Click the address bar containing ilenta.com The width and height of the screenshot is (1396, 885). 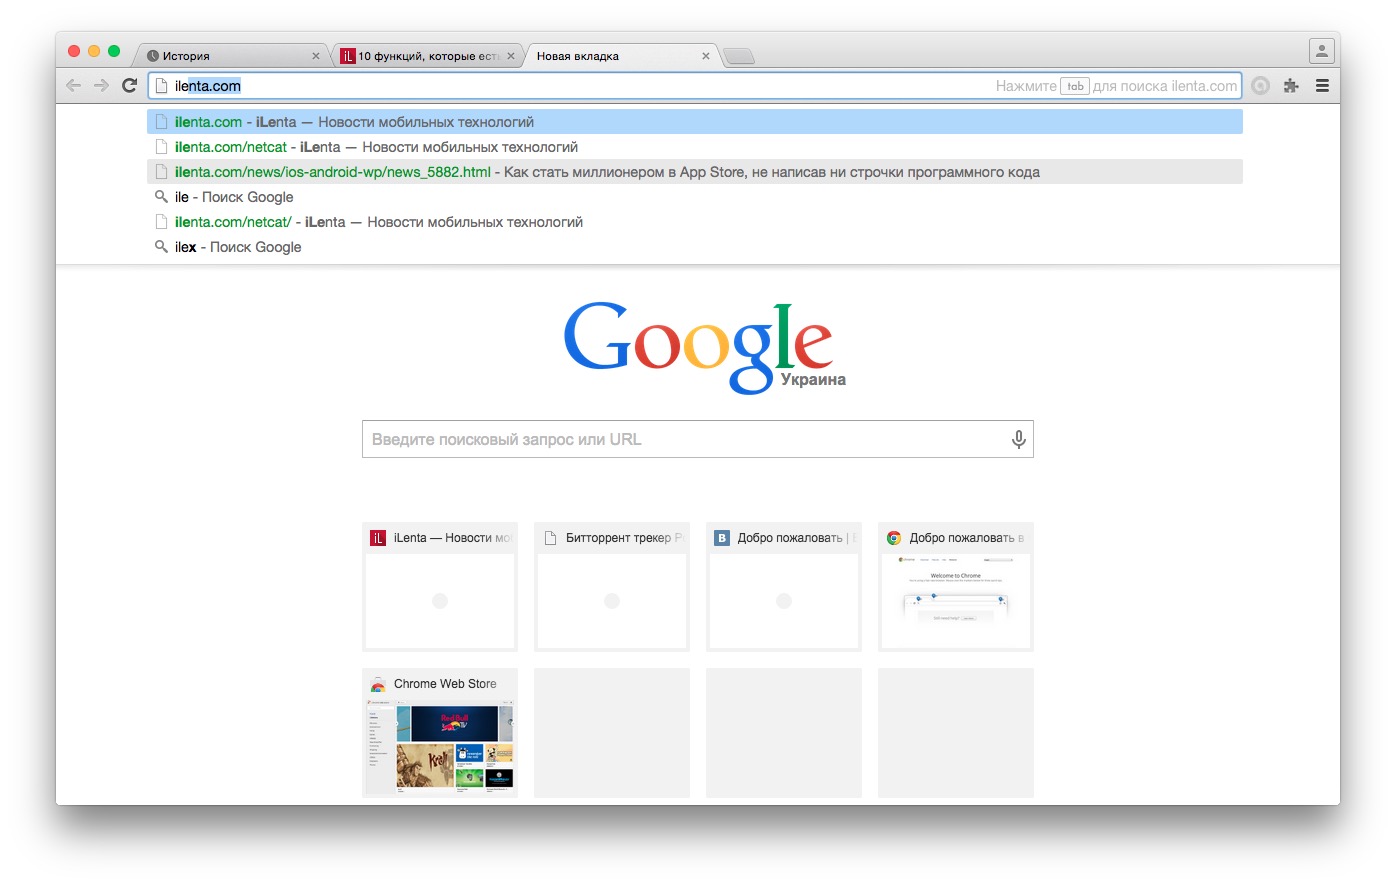click(695, 86)
